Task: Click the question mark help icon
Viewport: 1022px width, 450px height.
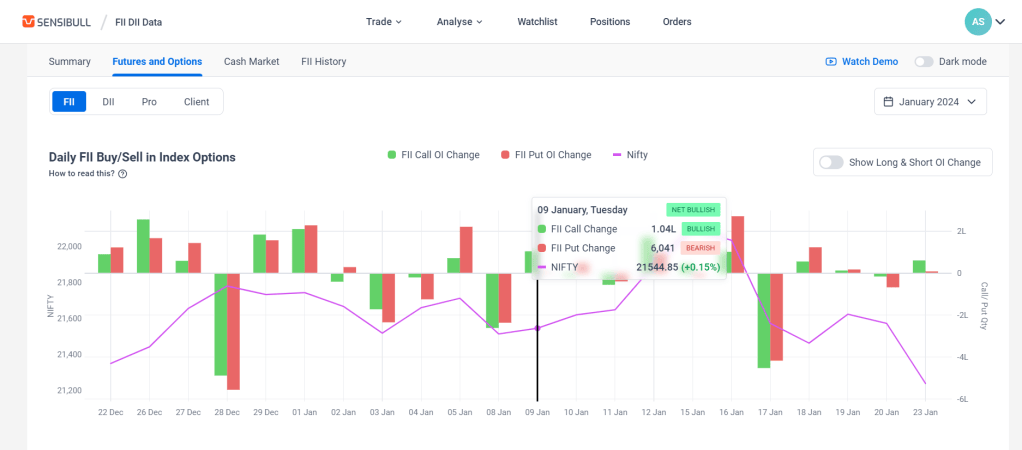Action: 123,174
